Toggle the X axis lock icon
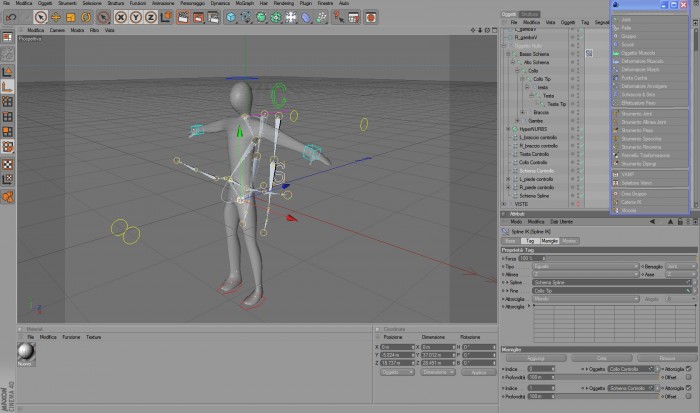The image size is (700, 413). [x=121, y=17]
